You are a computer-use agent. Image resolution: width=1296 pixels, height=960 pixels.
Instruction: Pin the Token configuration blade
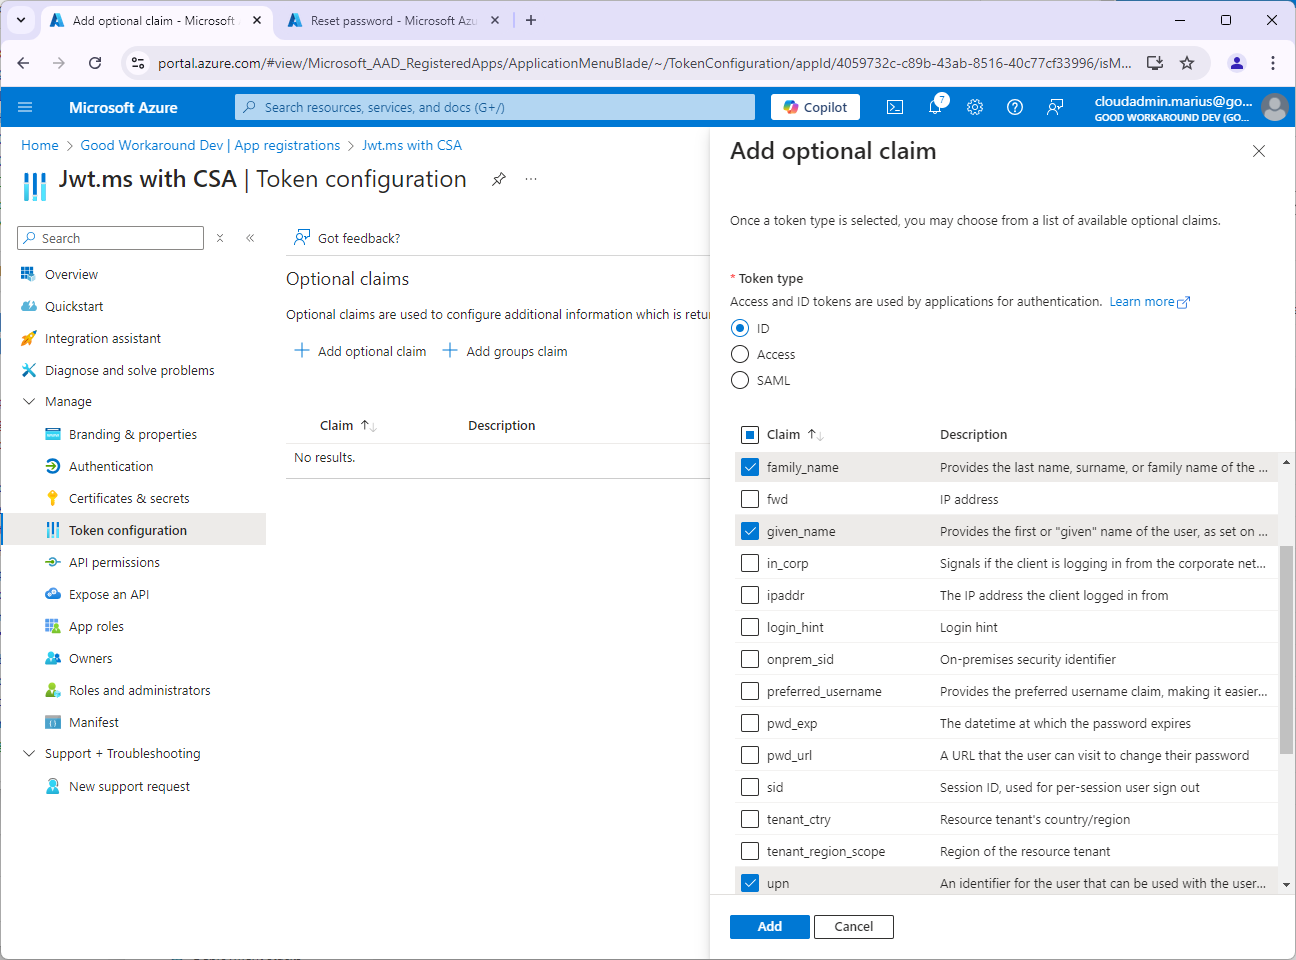[498, 179]
